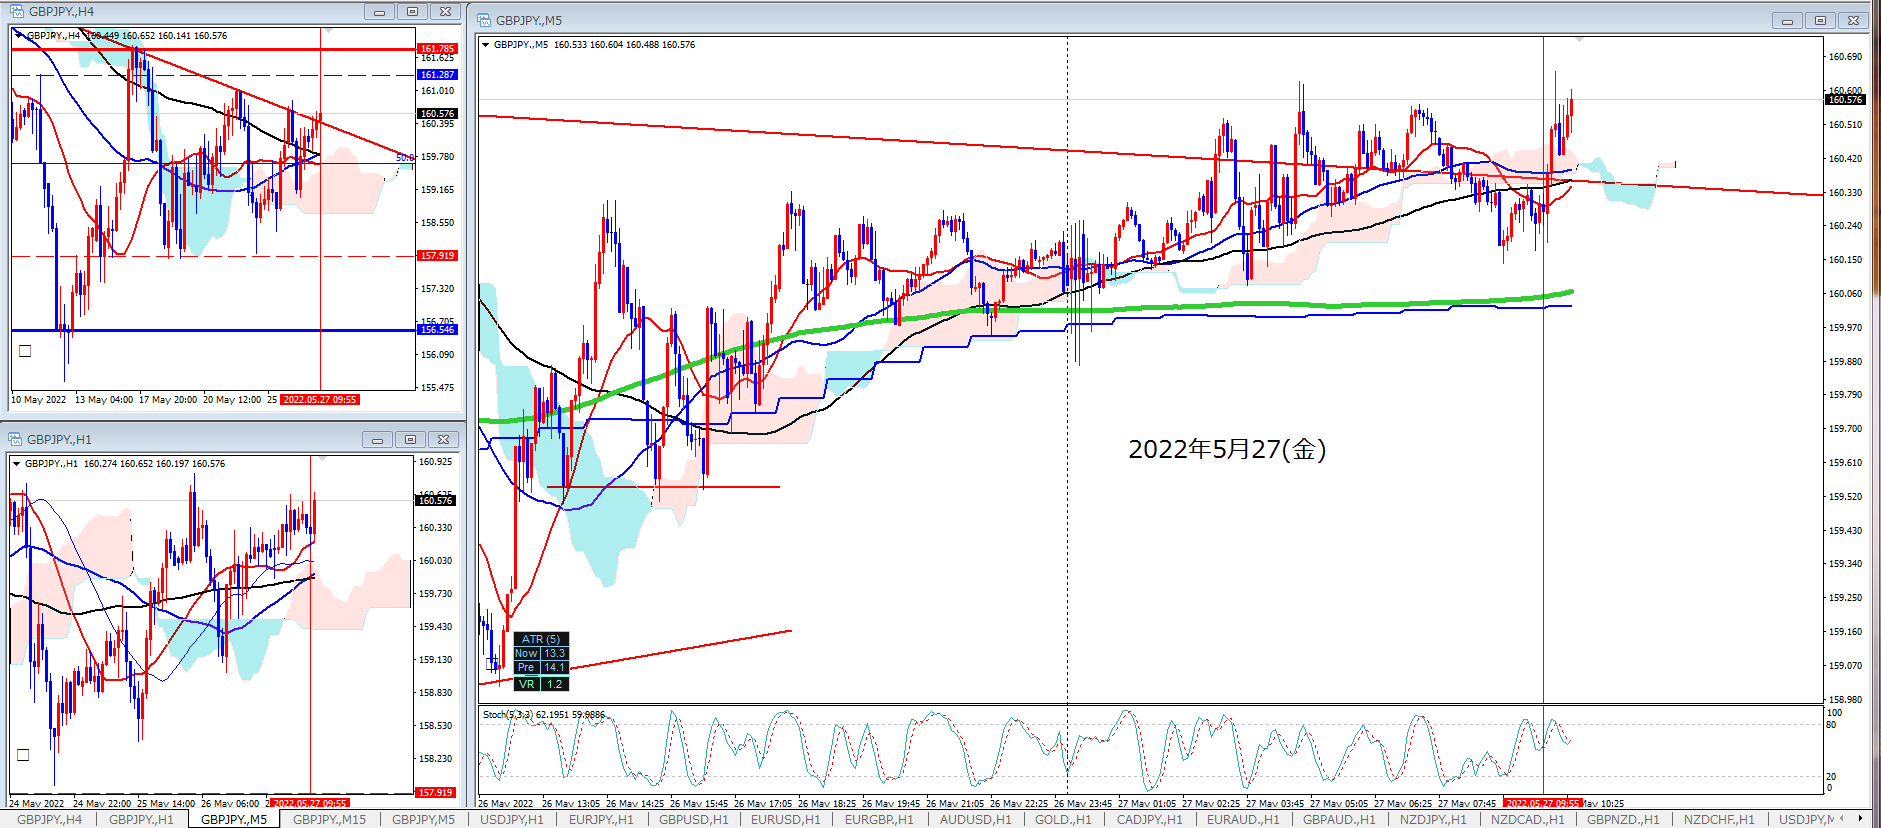Screen dimensions: 1881x828
Task: Switch to the GBPJPY.,M15 chart tab
Action: [x=329, y=819]
